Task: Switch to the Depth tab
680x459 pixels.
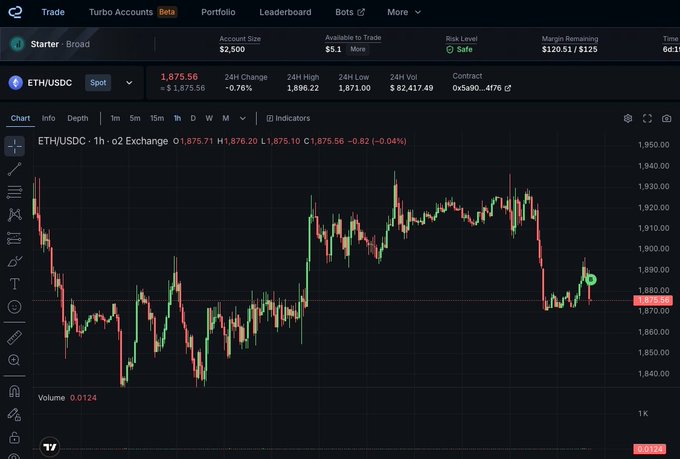Action: (78, 118)
